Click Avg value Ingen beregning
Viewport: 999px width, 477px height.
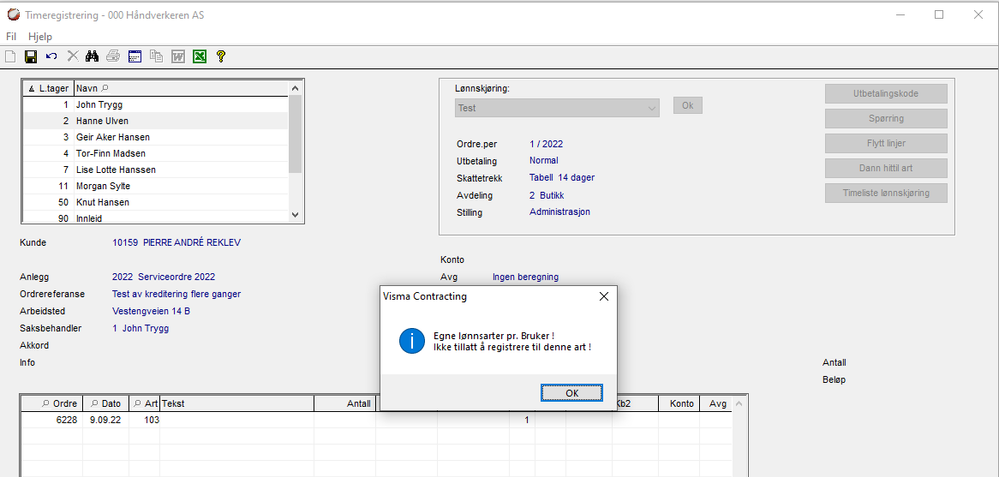[526, 277]
